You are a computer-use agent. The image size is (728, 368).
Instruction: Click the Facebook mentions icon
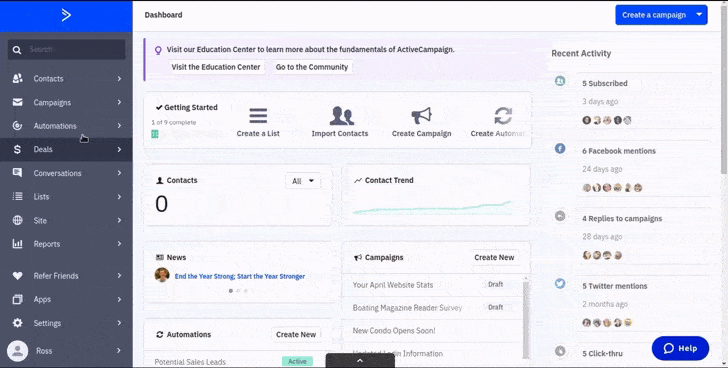click(560, 148)
